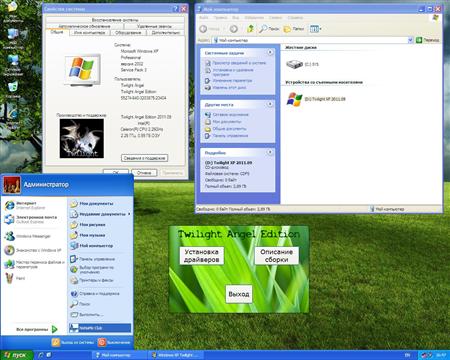
Task: Open the Network Places desktop icon
Action: click(13, 64)
